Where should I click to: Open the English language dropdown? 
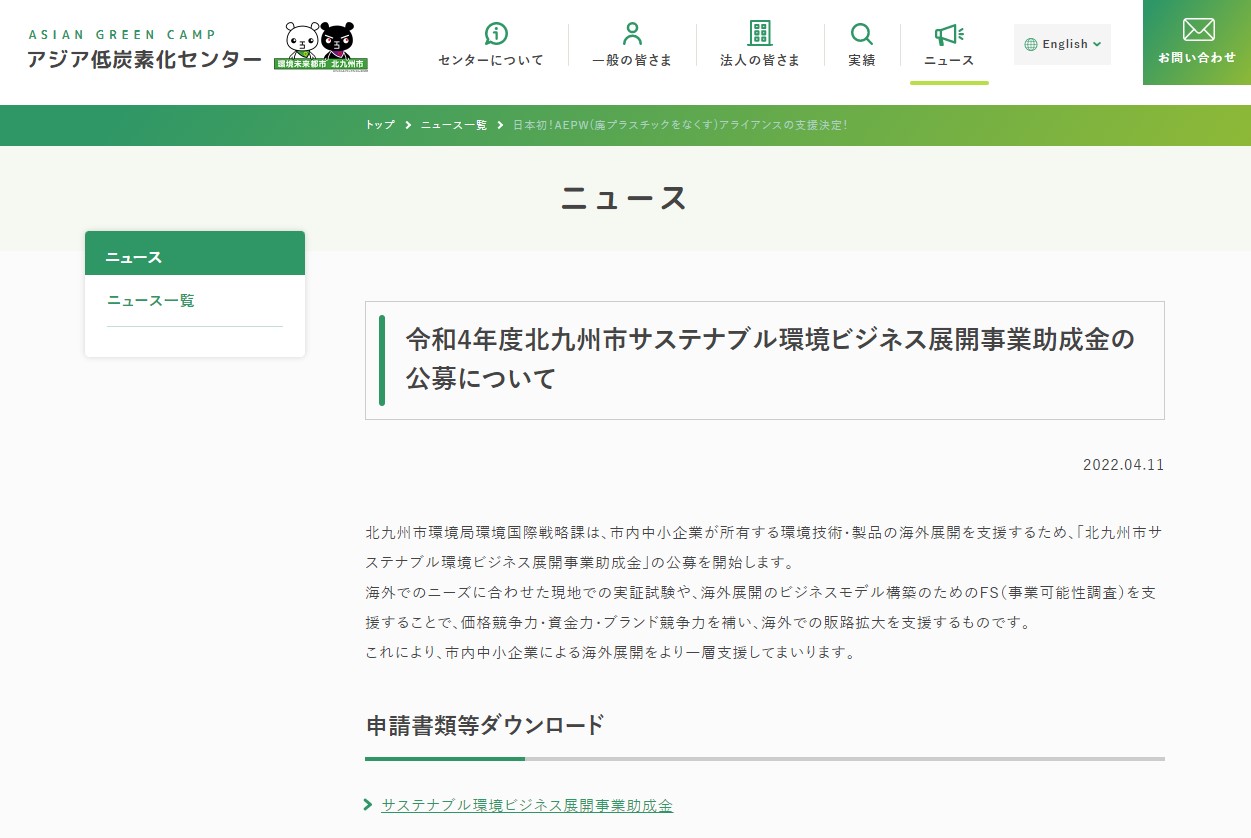(1062, 44)
